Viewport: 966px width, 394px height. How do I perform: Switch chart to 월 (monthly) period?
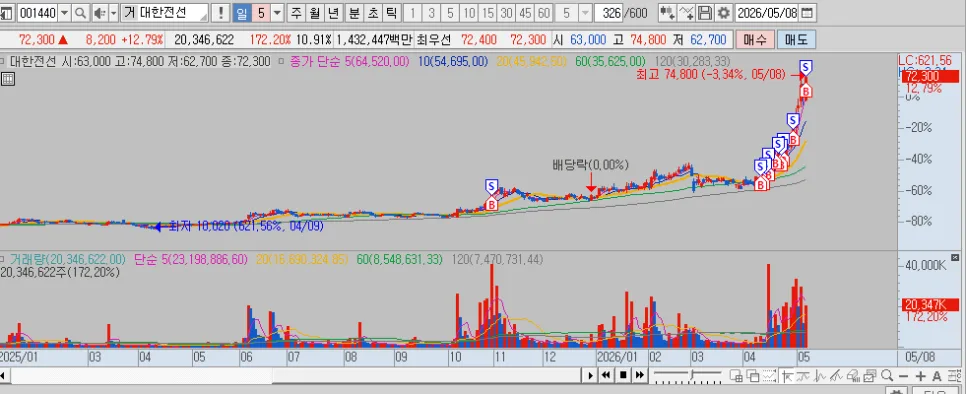coord(315,12)
